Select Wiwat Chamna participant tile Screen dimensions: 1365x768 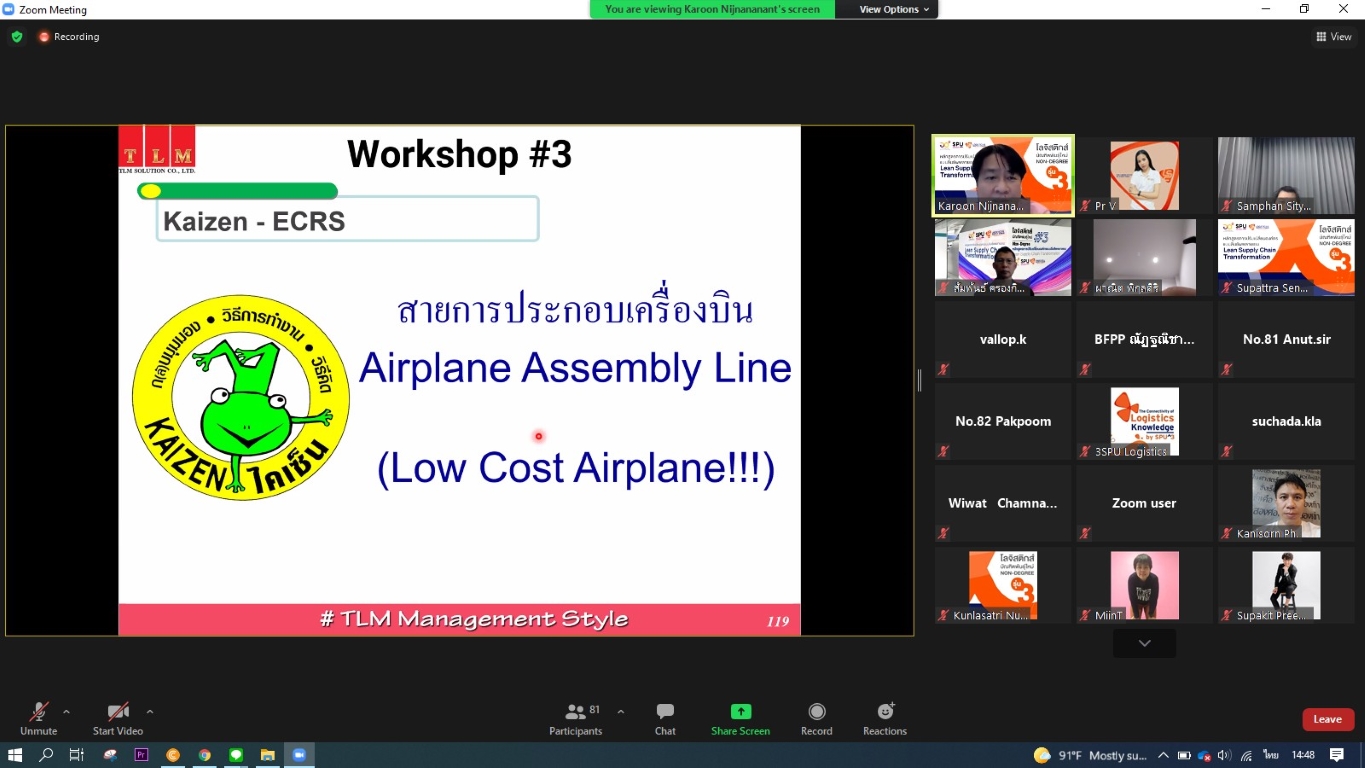point(1003,504)
